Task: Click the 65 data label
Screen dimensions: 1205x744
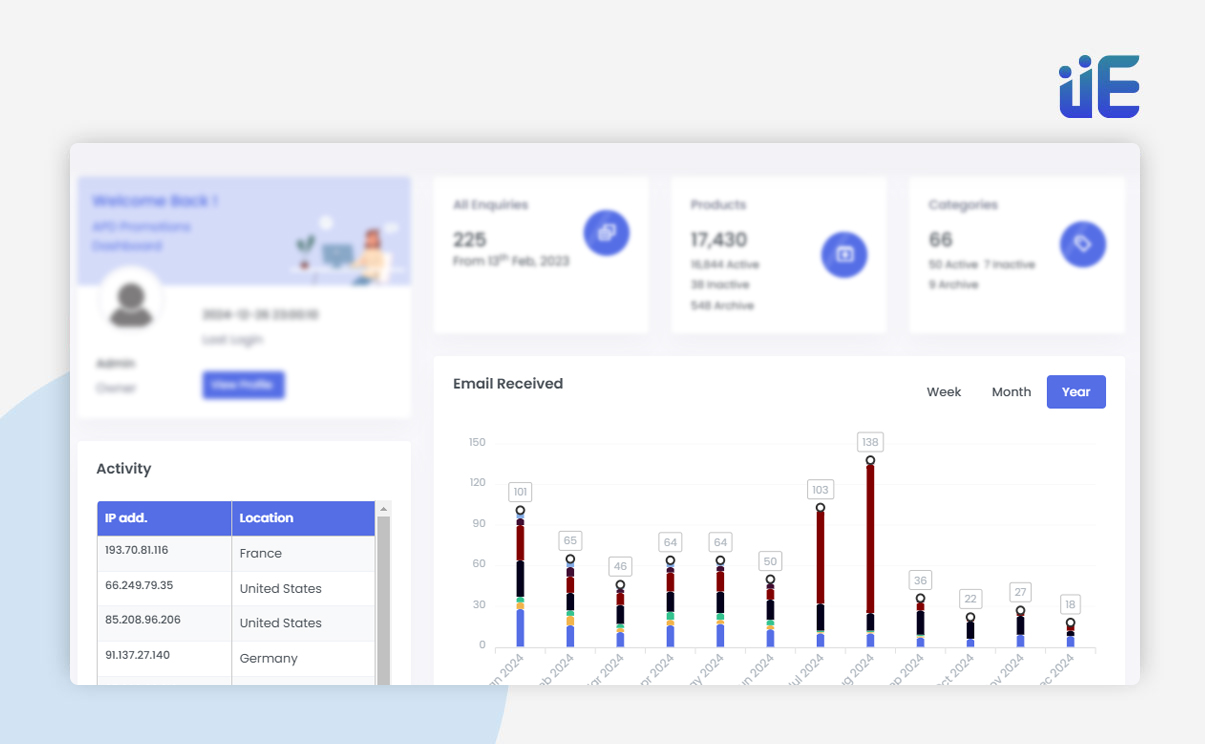Action: (x=570, y=540)
